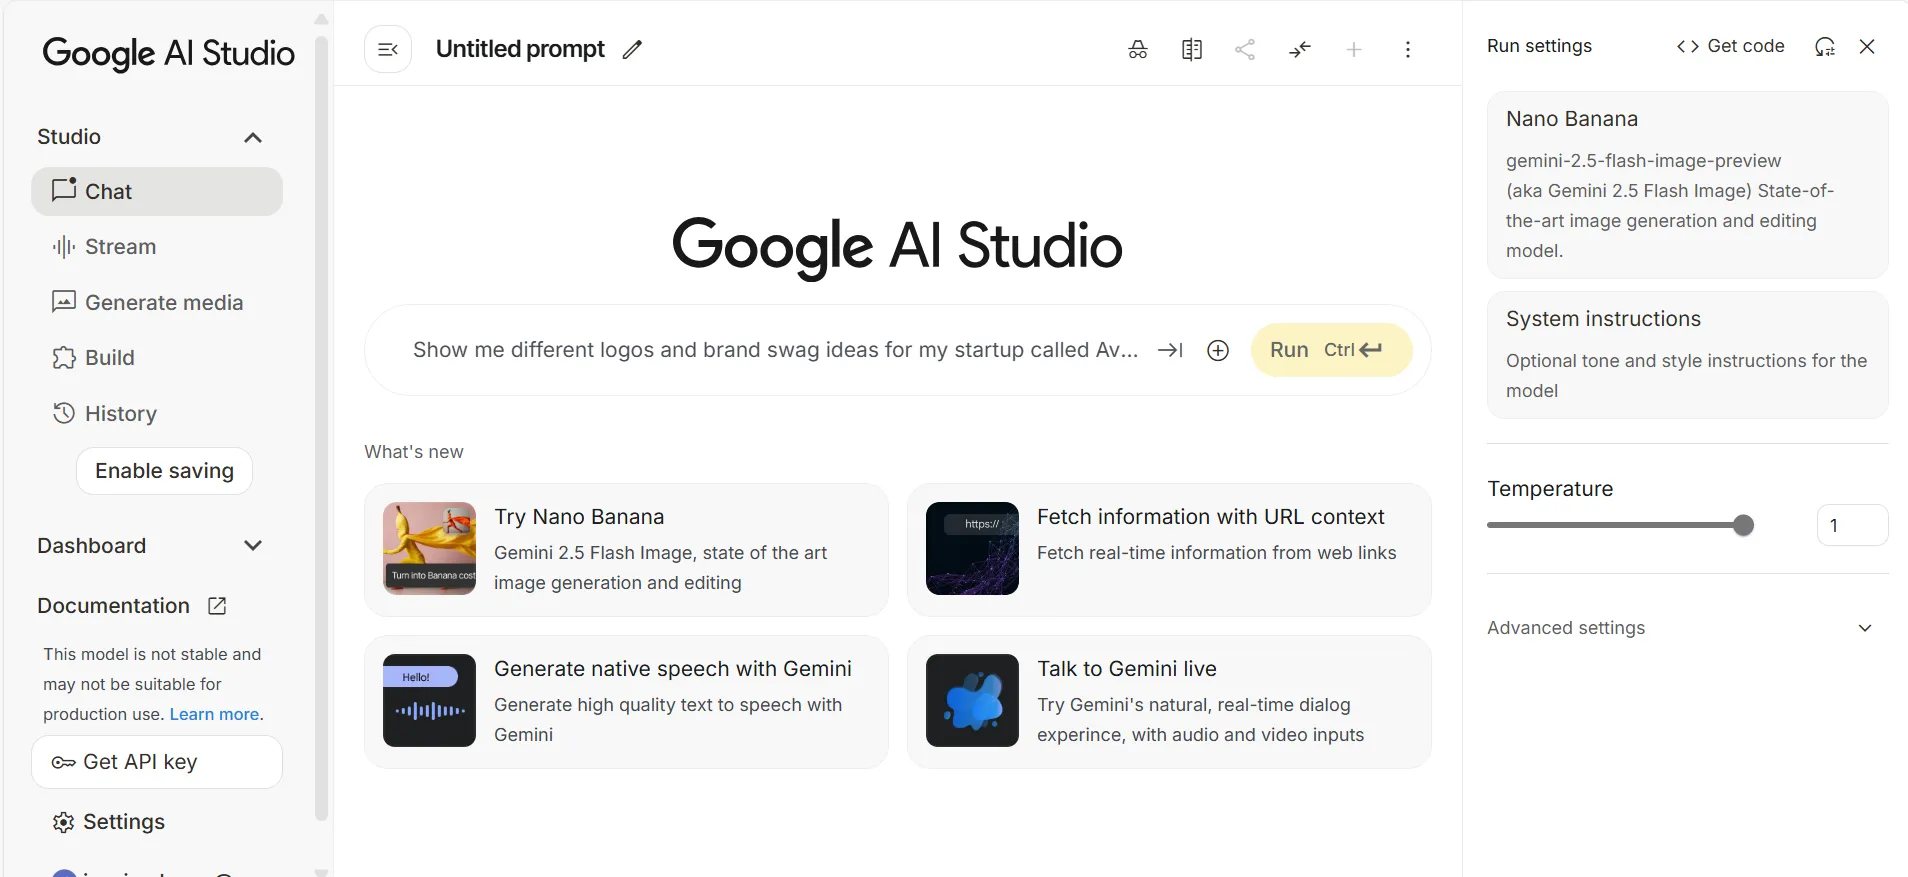Open 'Generate native speech with Gemini' title
Image resolution: width=1908 pixels, height=877 pixels.
pos(673,669)
